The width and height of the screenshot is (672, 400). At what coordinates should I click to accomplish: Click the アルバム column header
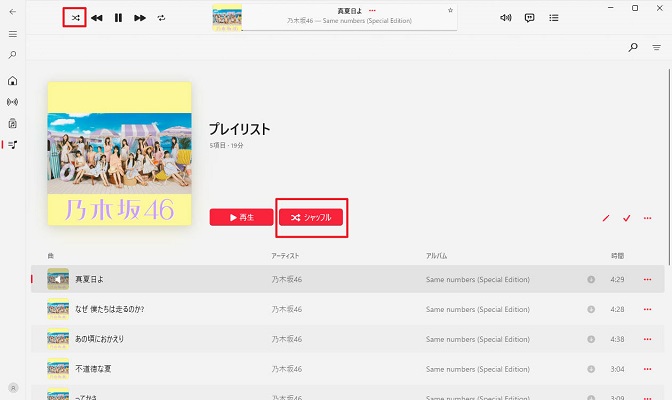coord(436,256)
